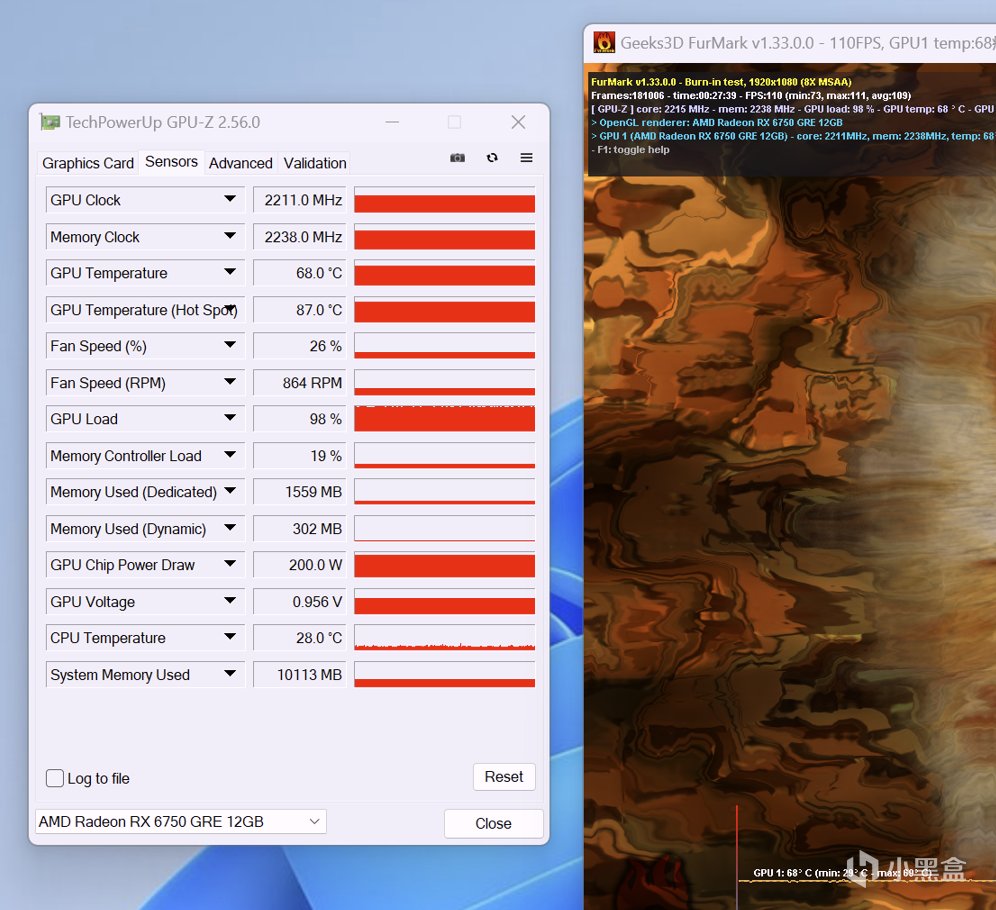
Task: Open the CPU Temperature dropdown
Action: (x=230, y=638)
